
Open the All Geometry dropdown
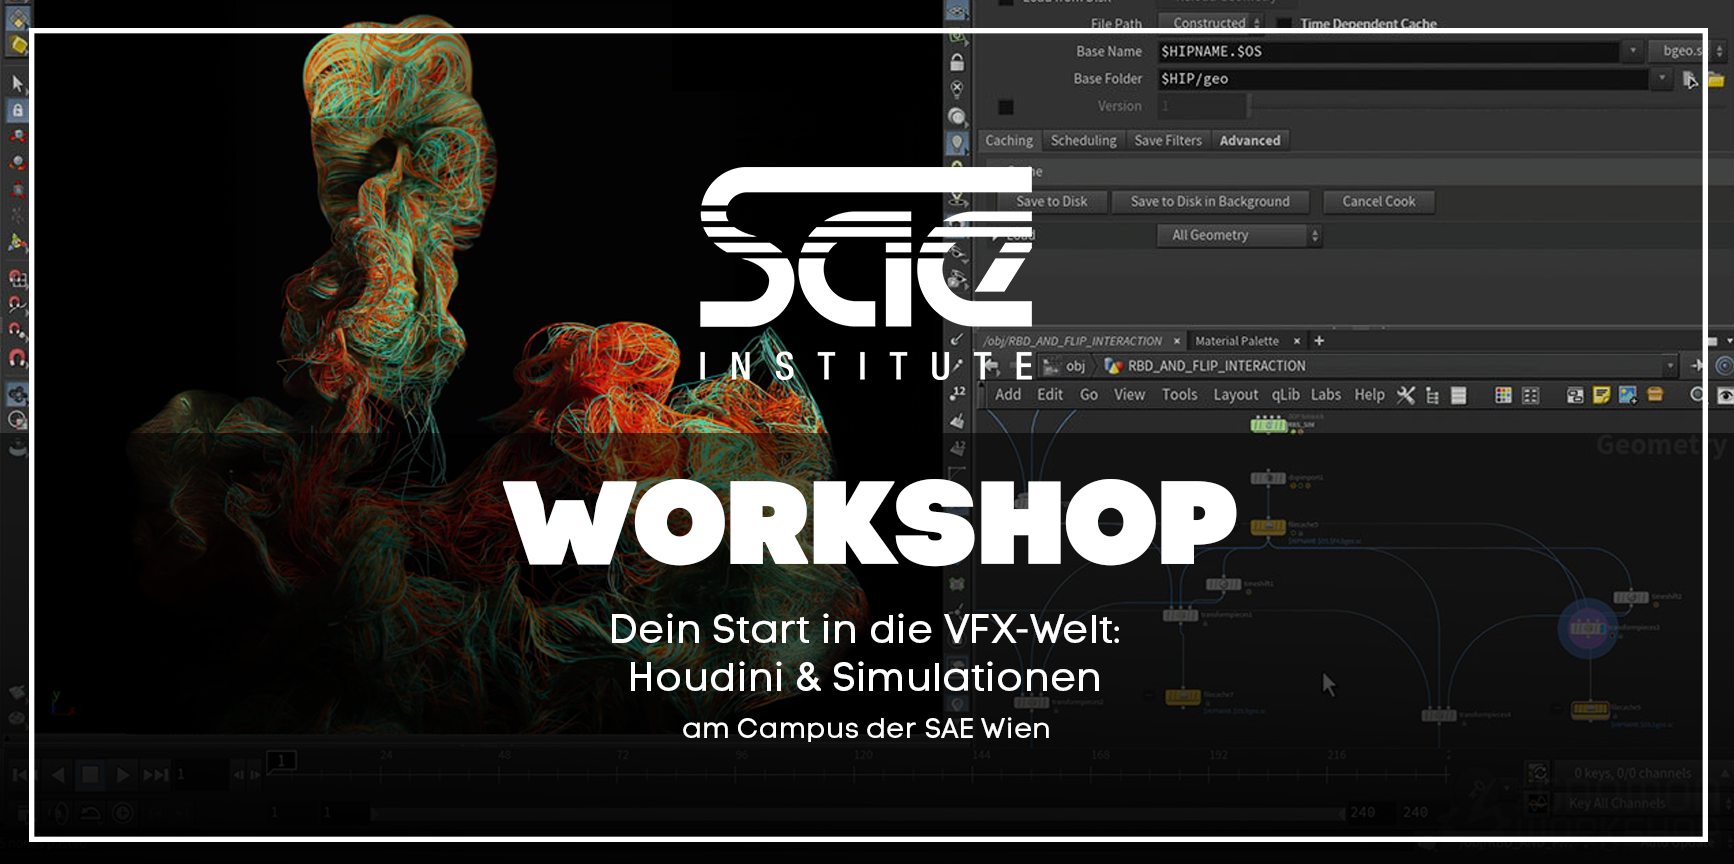coord(1240,235)
